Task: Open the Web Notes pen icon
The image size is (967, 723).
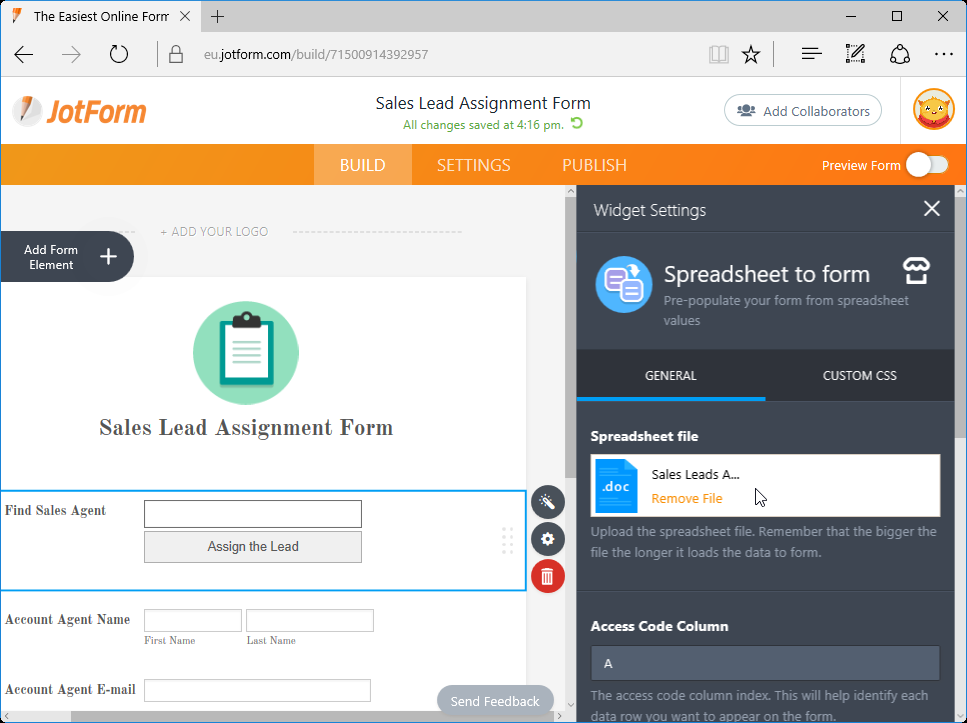Action: point(855,54)
